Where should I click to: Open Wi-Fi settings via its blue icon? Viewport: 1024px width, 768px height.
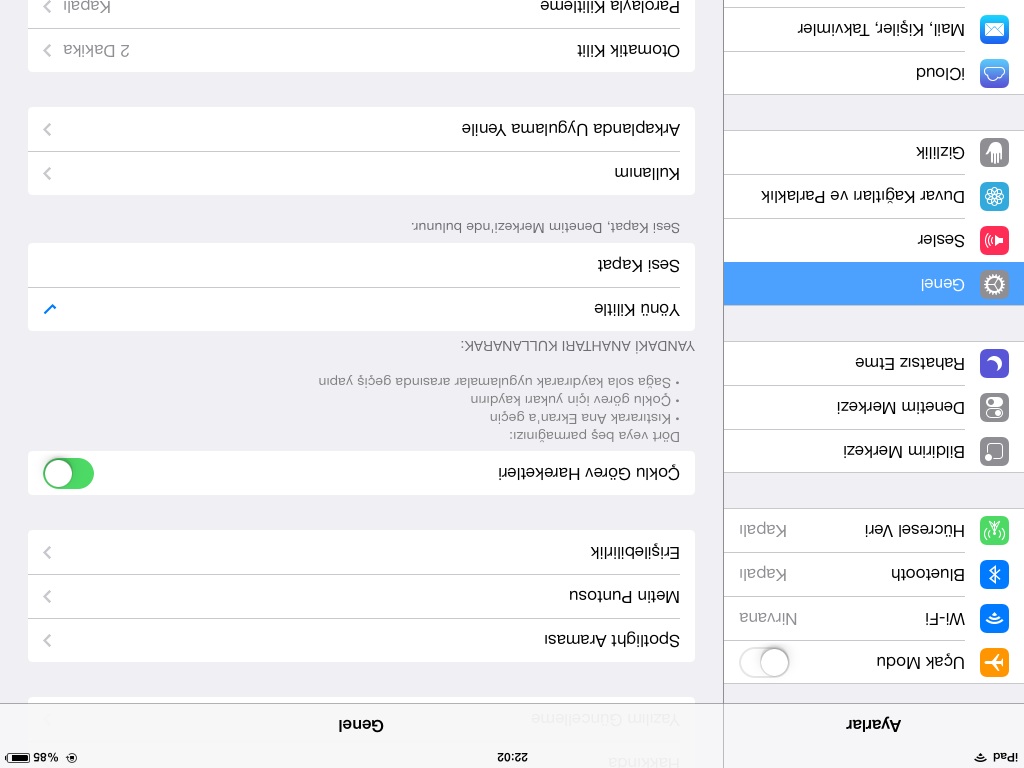point(994,618)
